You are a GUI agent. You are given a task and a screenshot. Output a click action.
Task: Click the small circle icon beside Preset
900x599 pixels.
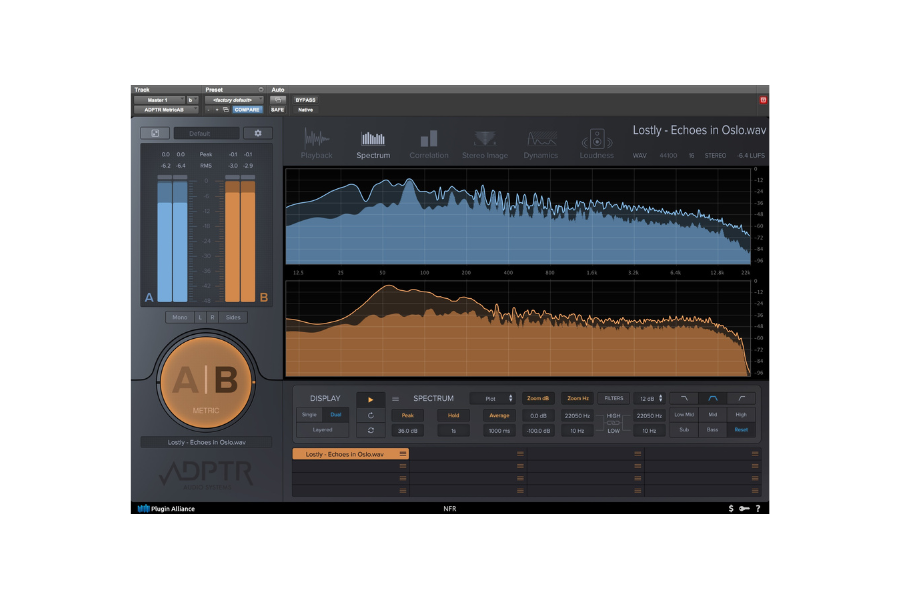coord(261,90)
